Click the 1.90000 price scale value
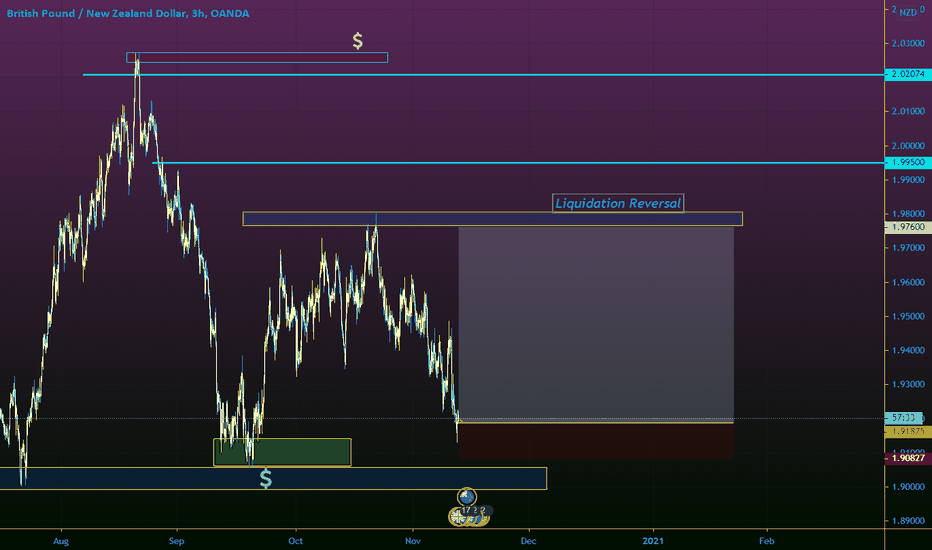The width and height of the screenshot is (932, 550). tap(908, 486)
